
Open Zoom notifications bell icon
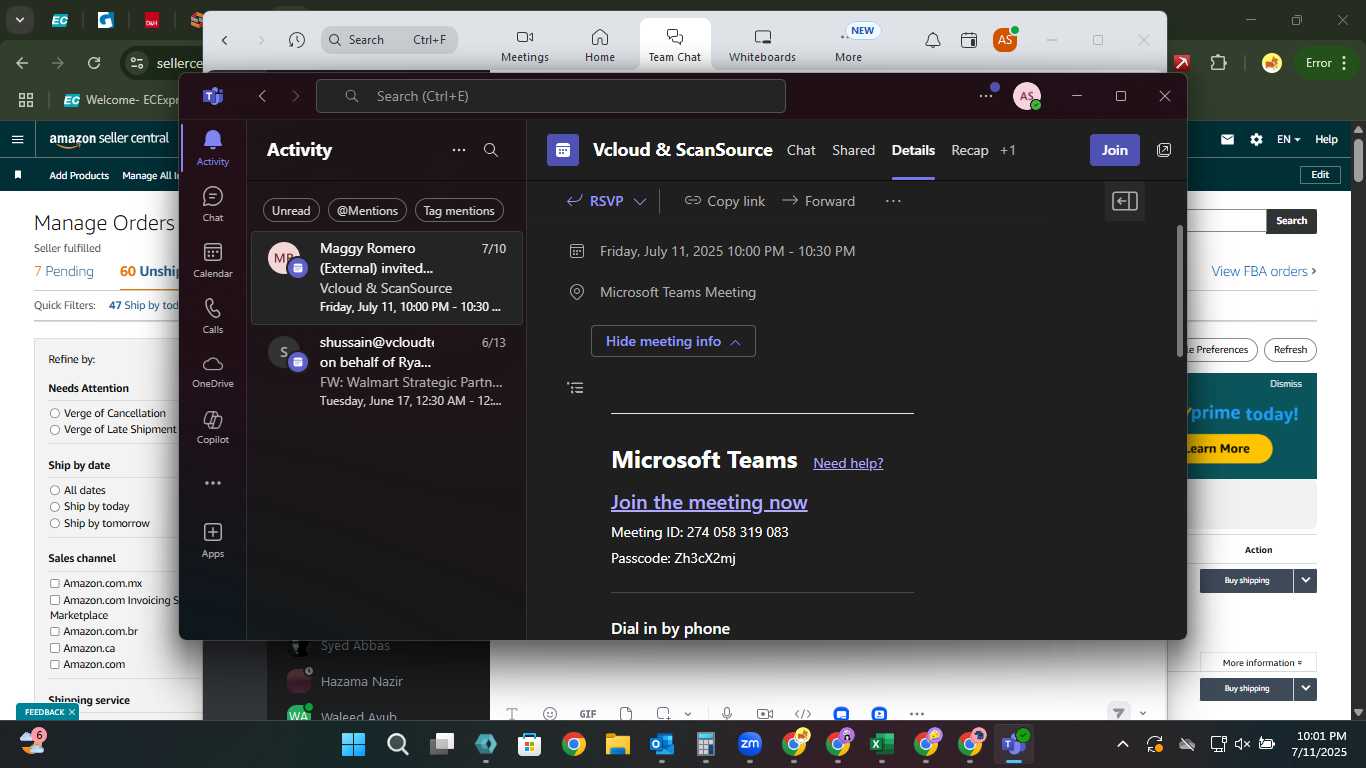[x=932, y=40]
